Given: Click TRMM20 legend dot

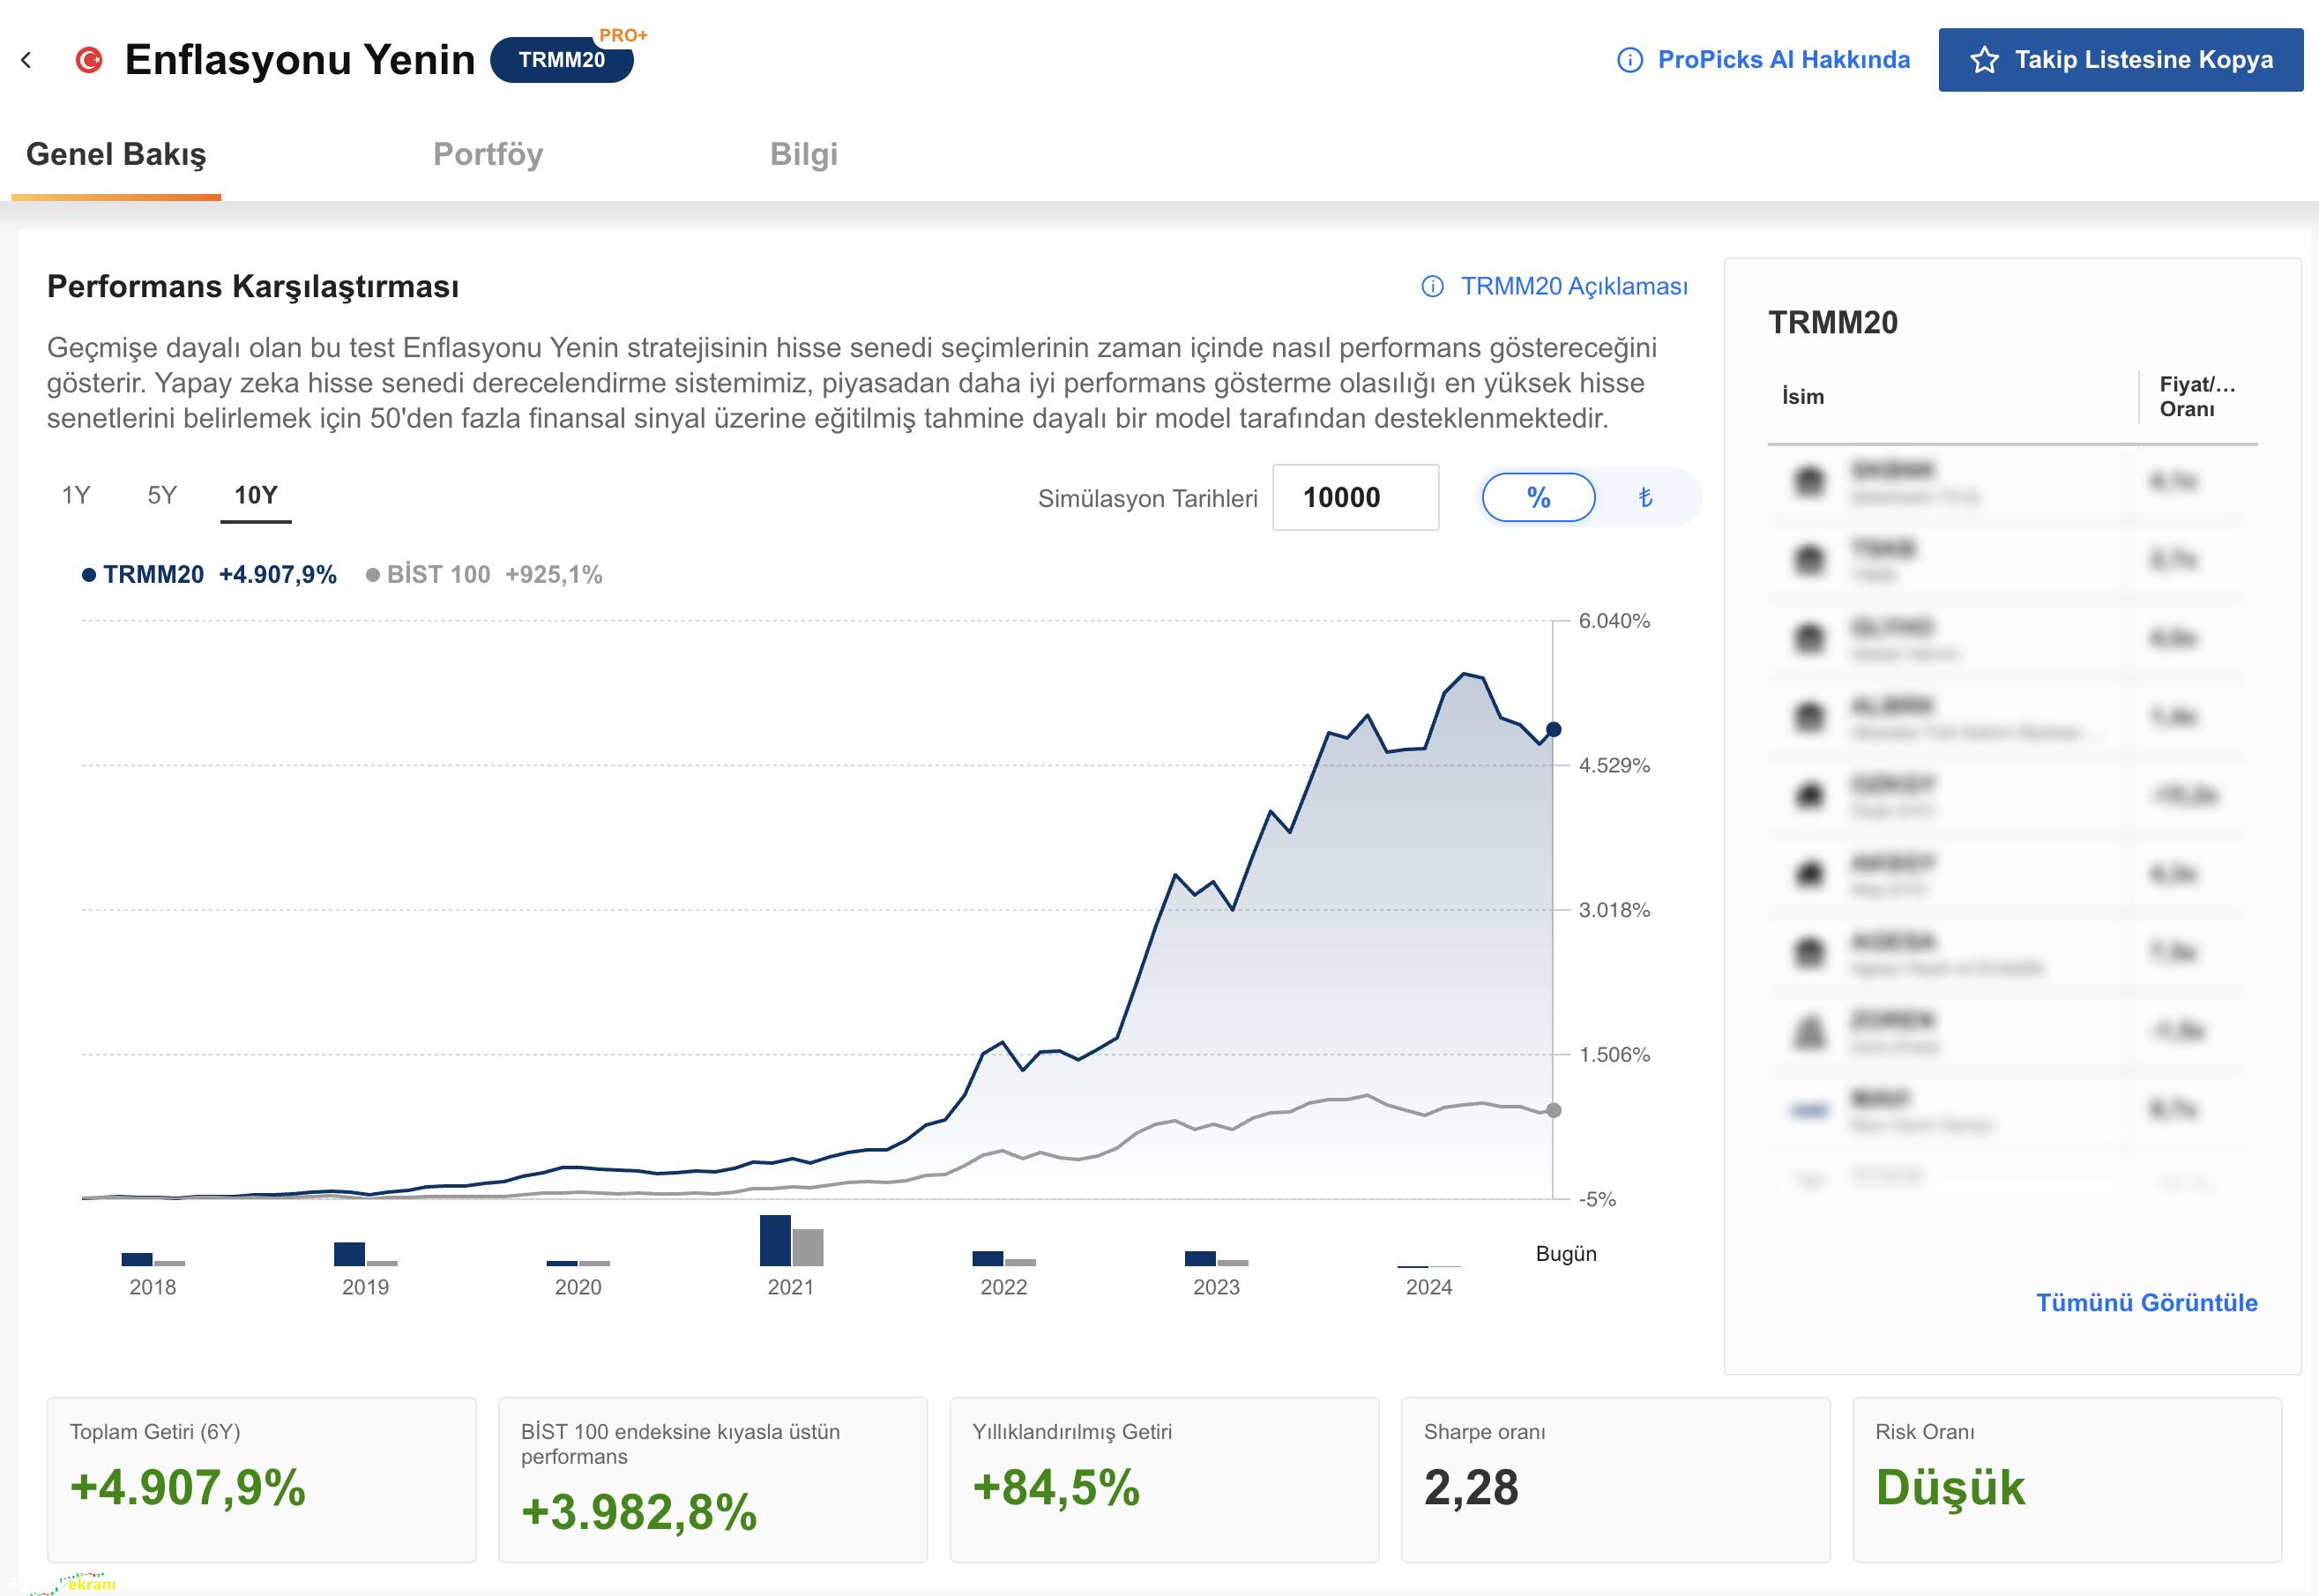Looking at the screenshot, I should [89, 575].
